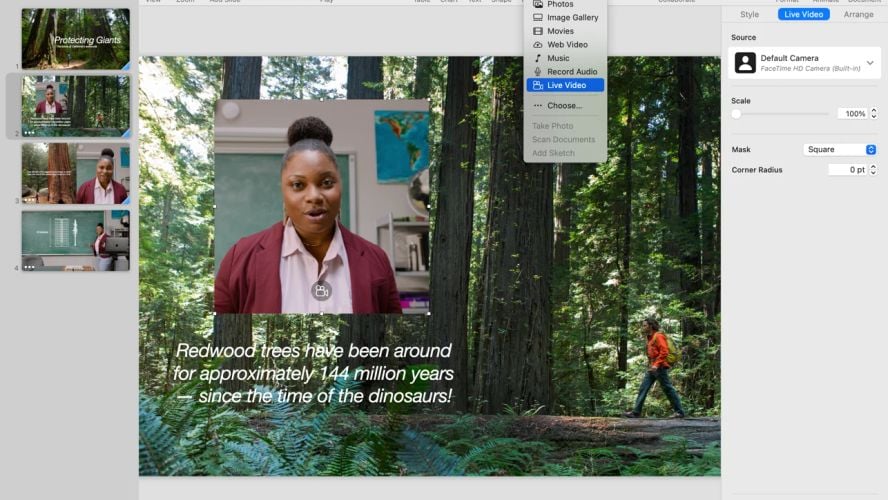Viewport: 888px width, 500px height.
Task: Open the Mask Square dropdown
Action: [x=840, y=149]
